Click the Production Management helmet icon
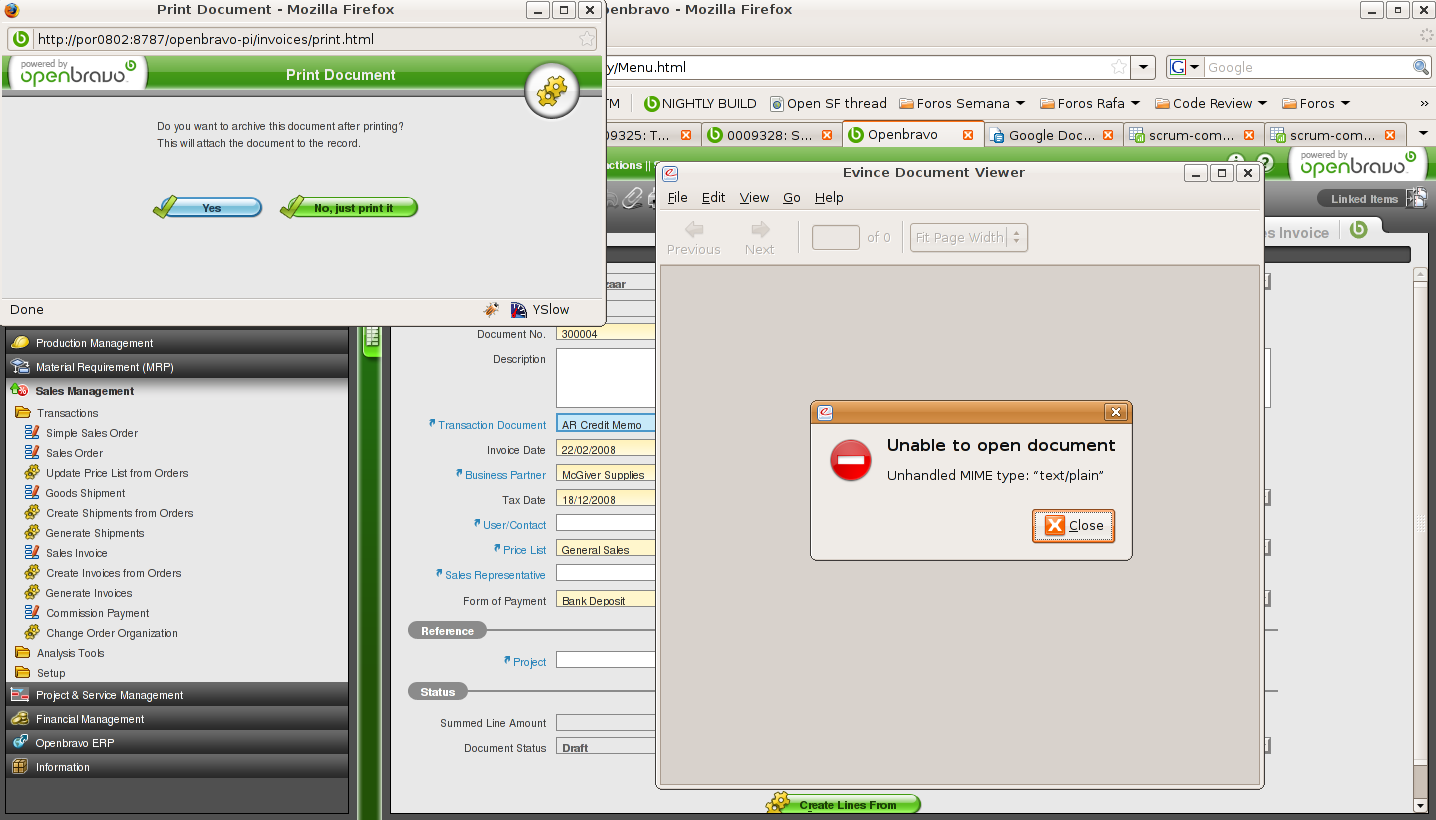1436x820 pixels. click(20, 343)
